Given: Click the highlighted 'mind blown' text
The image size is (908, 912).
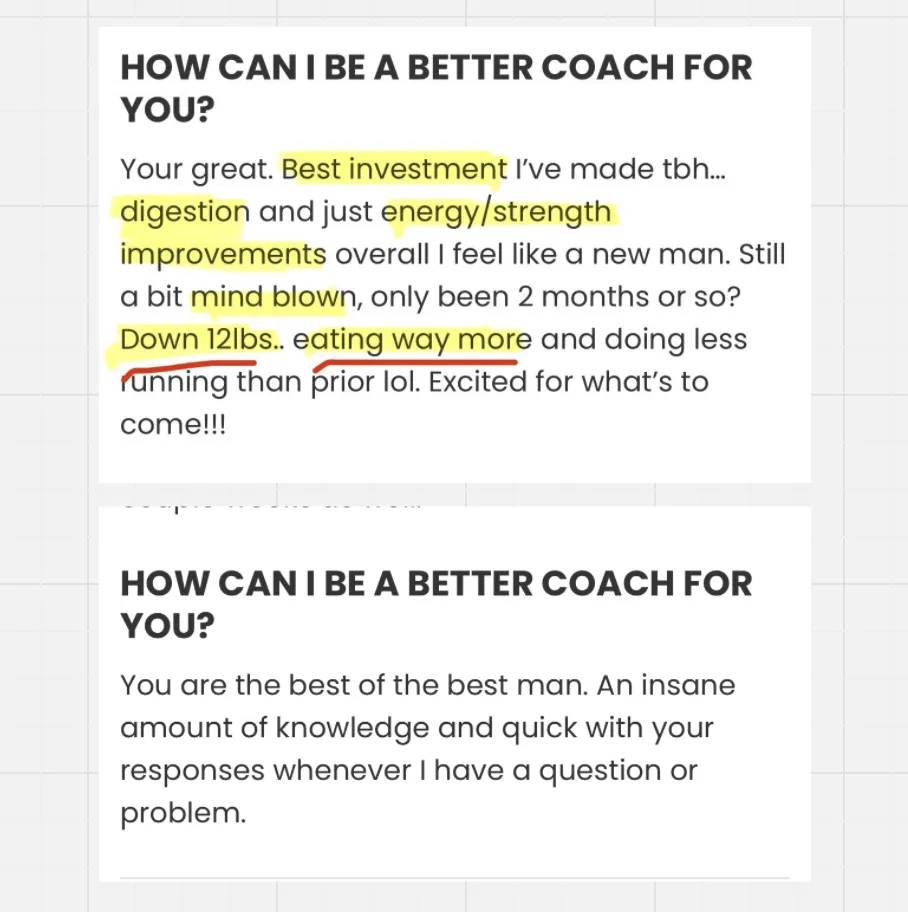Looking at the screenshot, I should pyautogui.click(x=273, y=297).
